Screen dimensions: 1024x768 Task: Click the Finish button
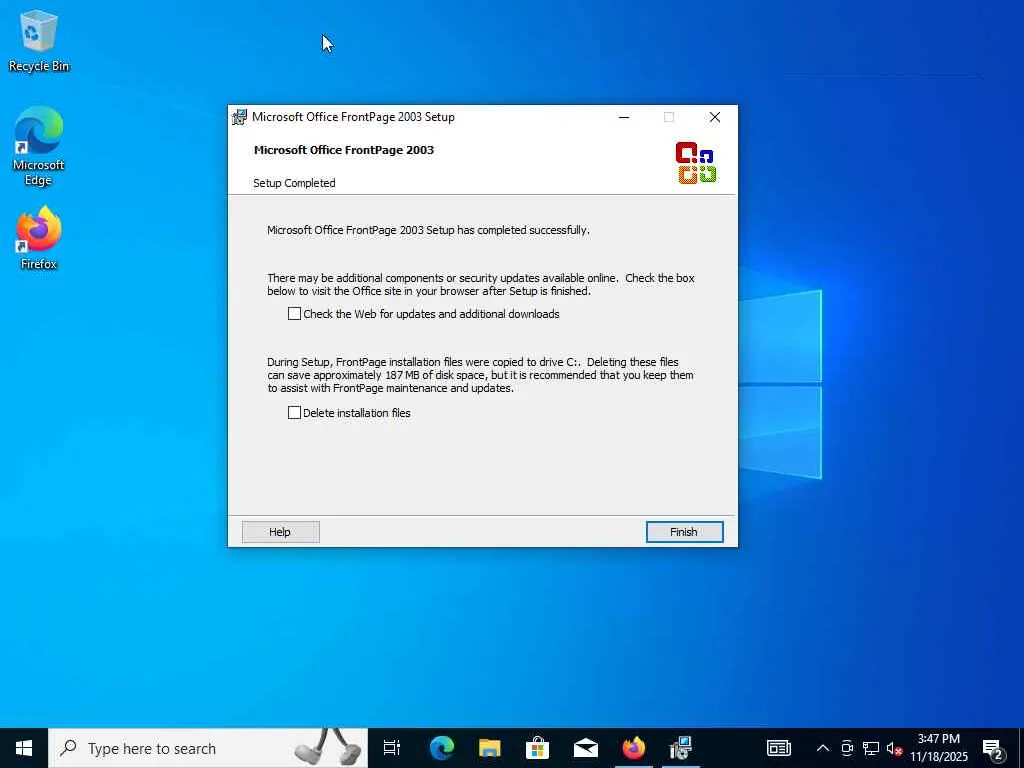684,532
